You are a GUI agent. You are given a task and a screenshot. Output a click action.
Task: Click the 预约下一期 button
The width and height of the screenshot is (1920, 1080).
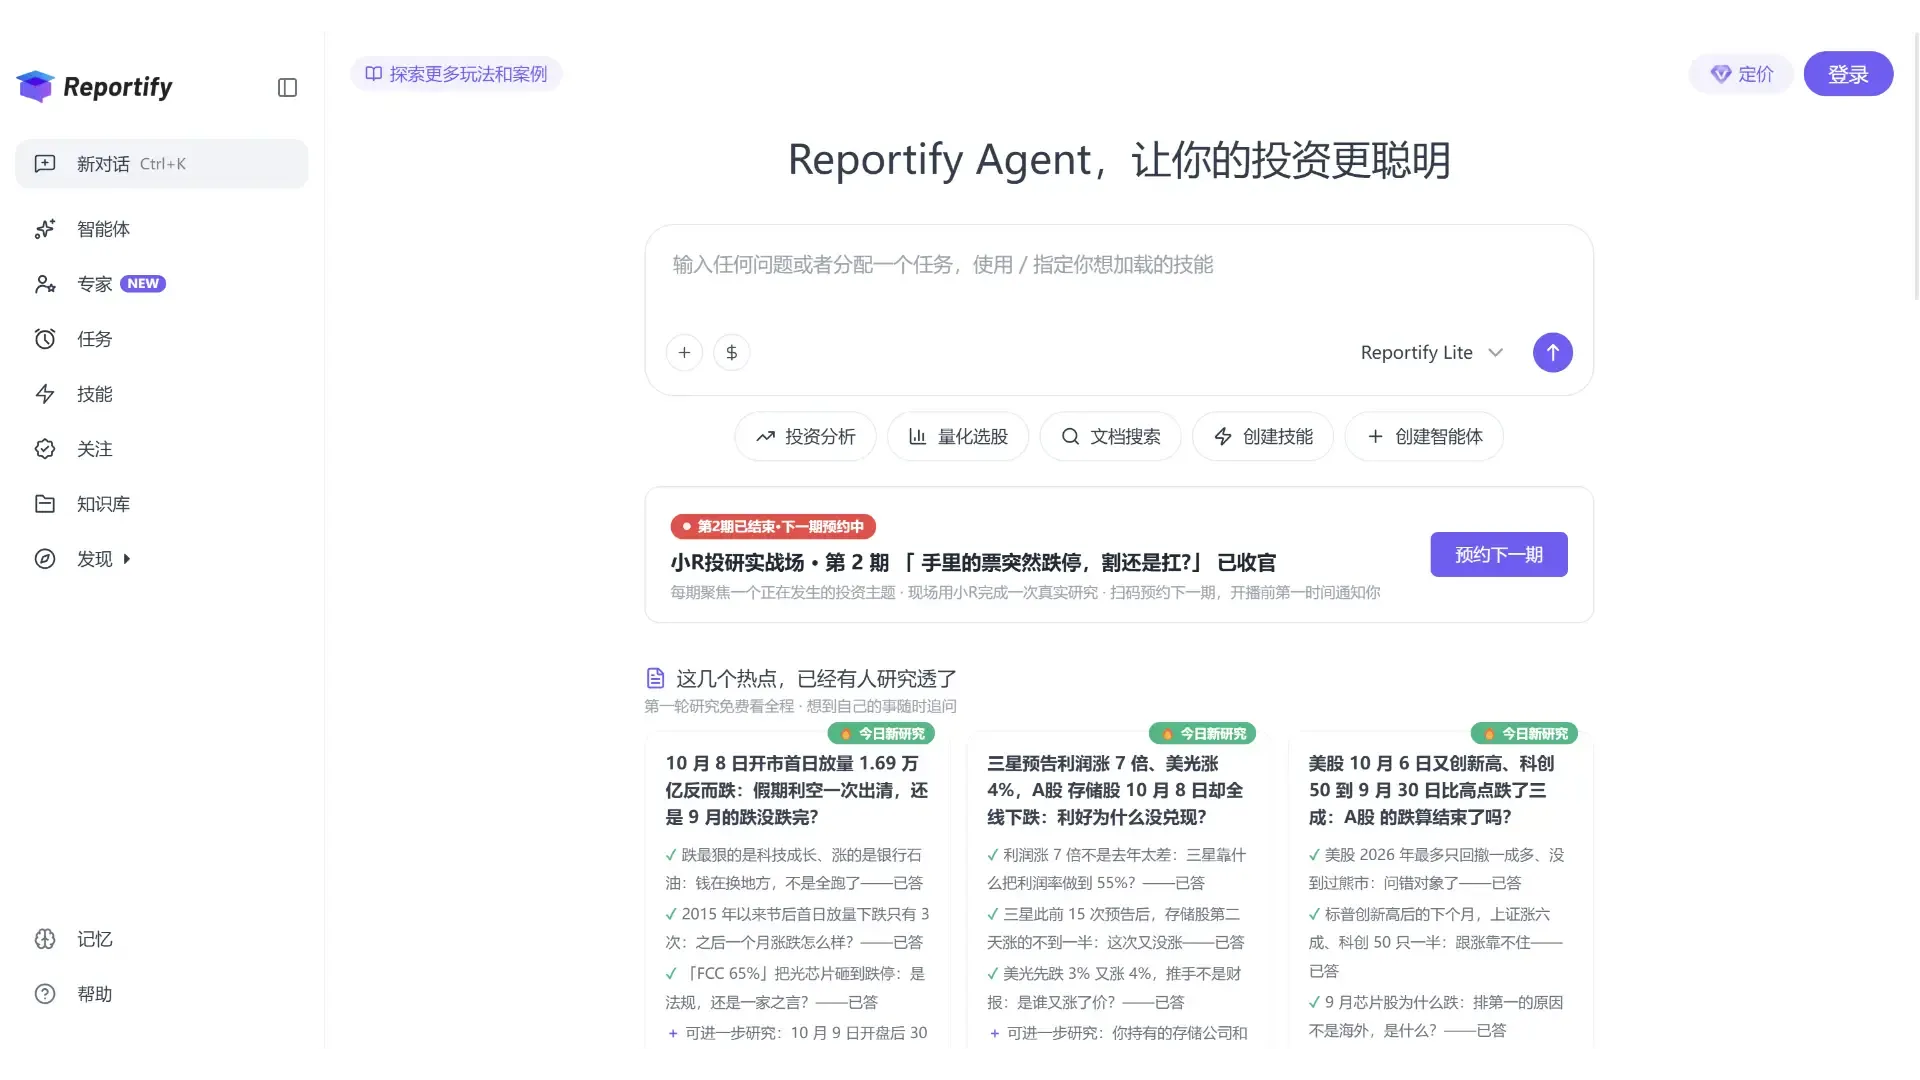[1498, 555]
